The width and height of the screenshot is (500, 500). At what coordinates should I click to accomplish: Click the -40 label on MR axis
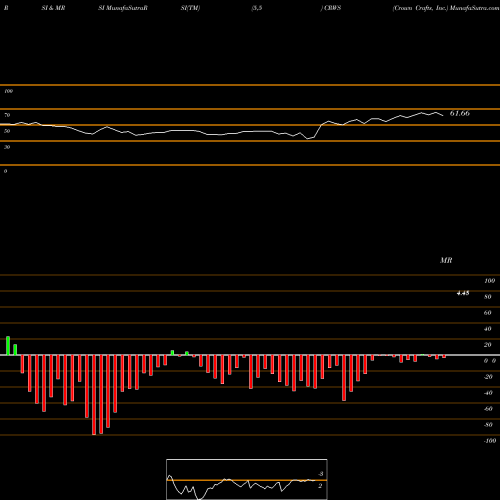pyautogui.click(x=488, y=393)
